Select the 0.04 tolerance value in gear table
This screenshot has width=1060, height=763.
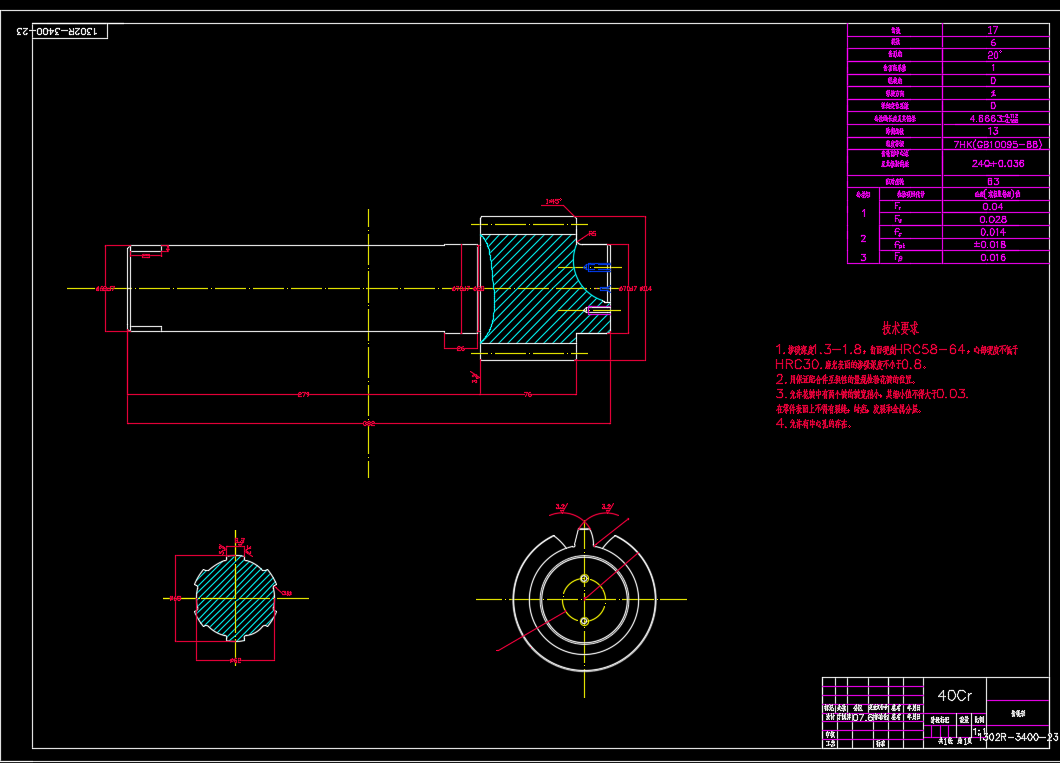point(993,206)
